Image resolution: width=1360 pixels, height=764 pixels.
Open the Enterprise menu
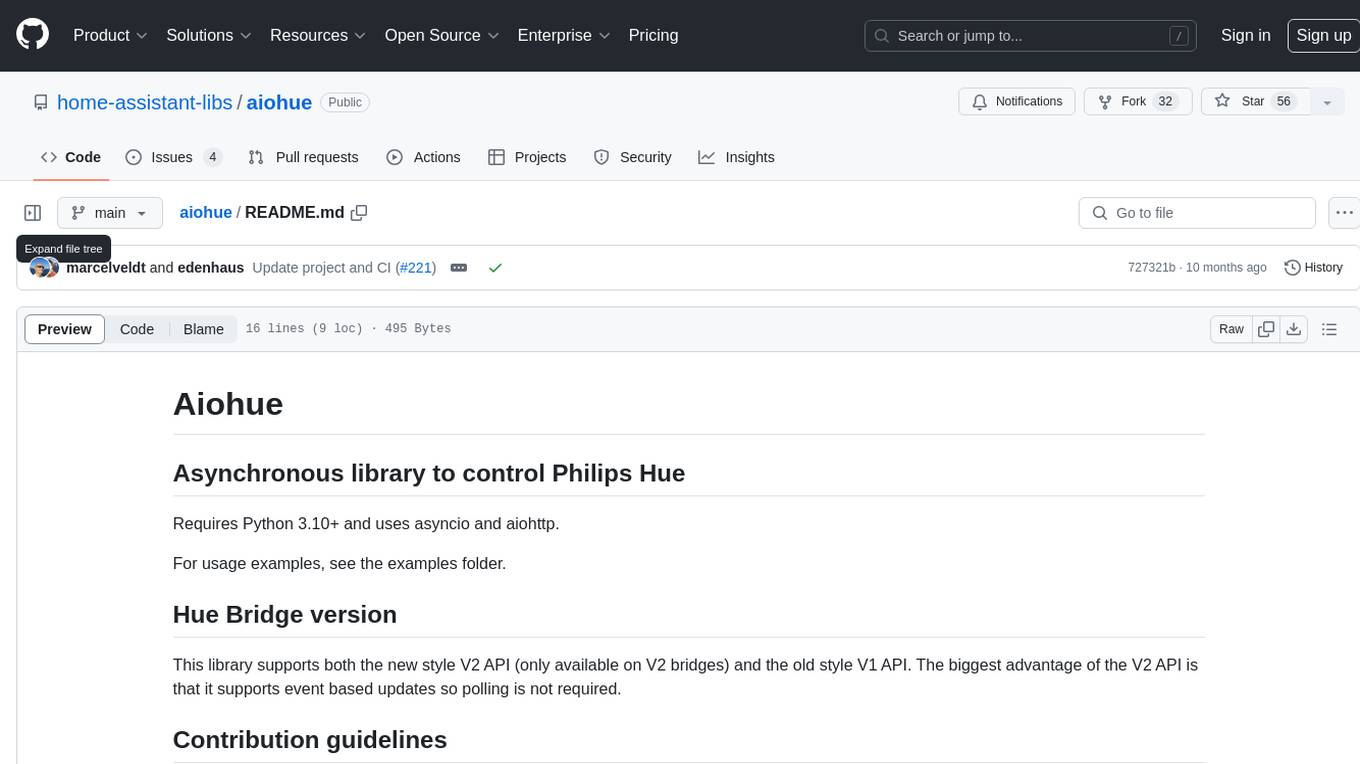point(563,35)
